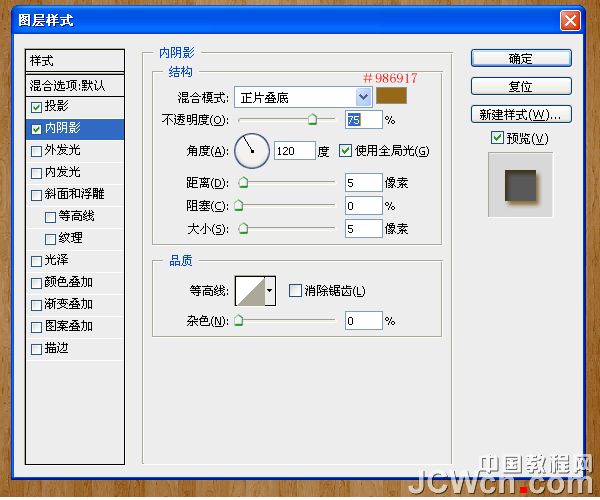The height and width of the screenshot is (500, 600).
Task: Click the 大小 size value field
Action: click(x=364, y=229)
